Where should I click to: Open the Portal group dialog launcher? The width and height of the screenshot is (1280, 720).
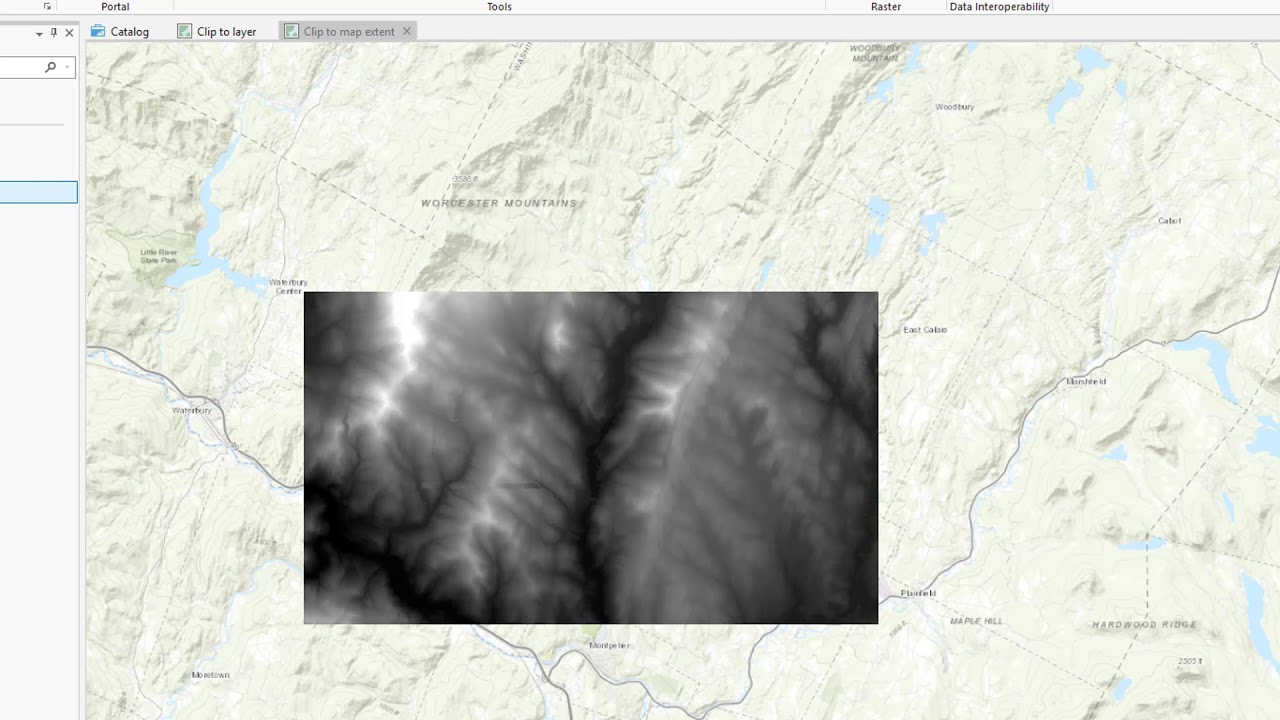click(x=47, y=6)
